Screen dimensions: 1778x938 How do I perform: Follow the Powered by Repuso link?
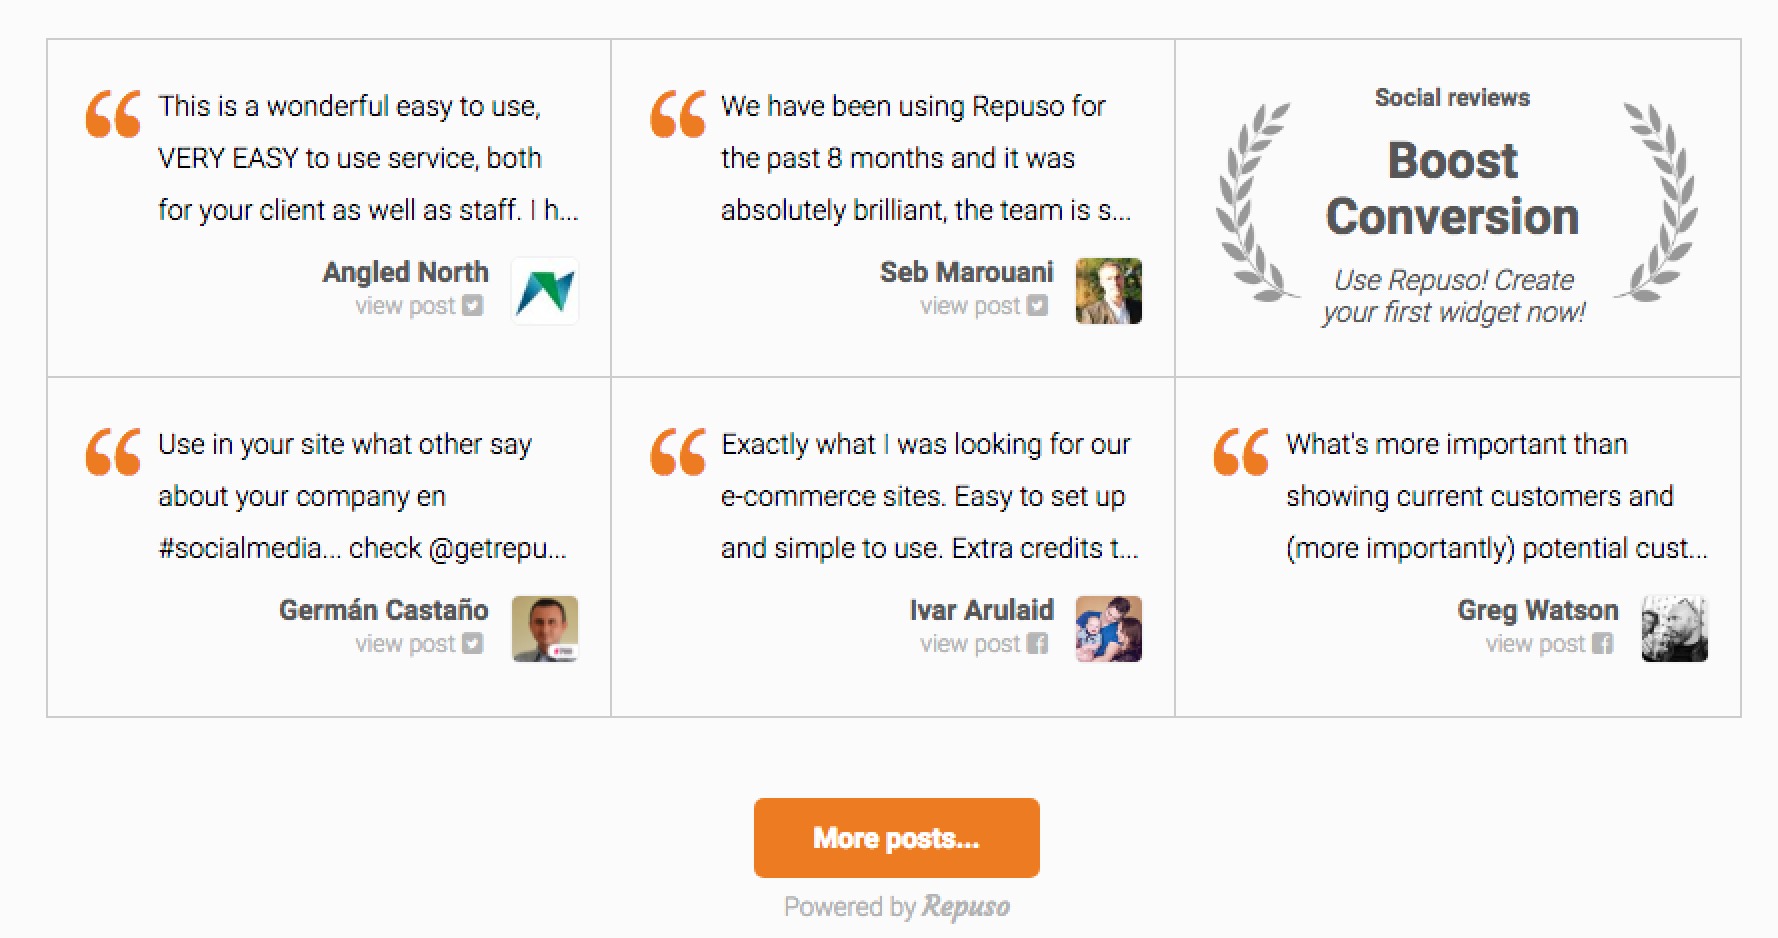point(897,907)
